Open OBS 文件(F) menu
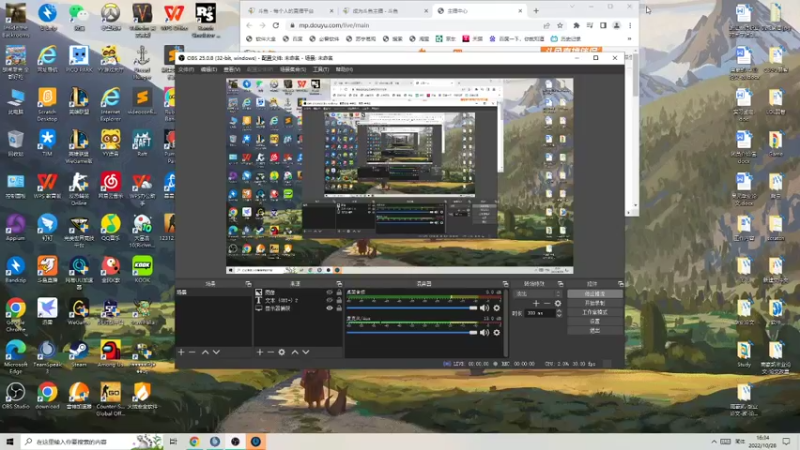Image resolution: width=800 pixels, height=450 pixels. 186,69
